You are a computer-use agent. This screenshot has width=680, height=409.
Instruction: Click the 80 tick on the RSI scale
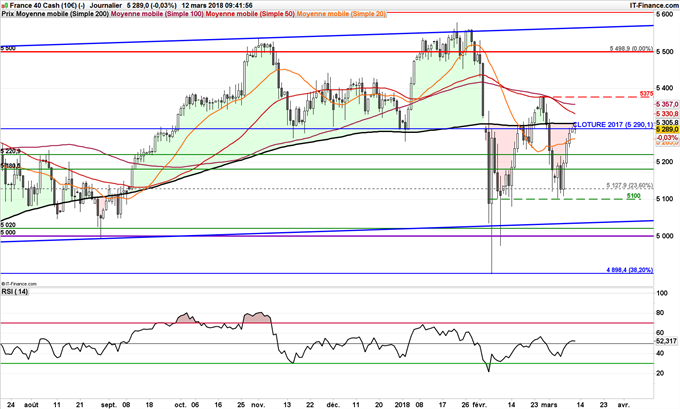(x=660, y=313)
